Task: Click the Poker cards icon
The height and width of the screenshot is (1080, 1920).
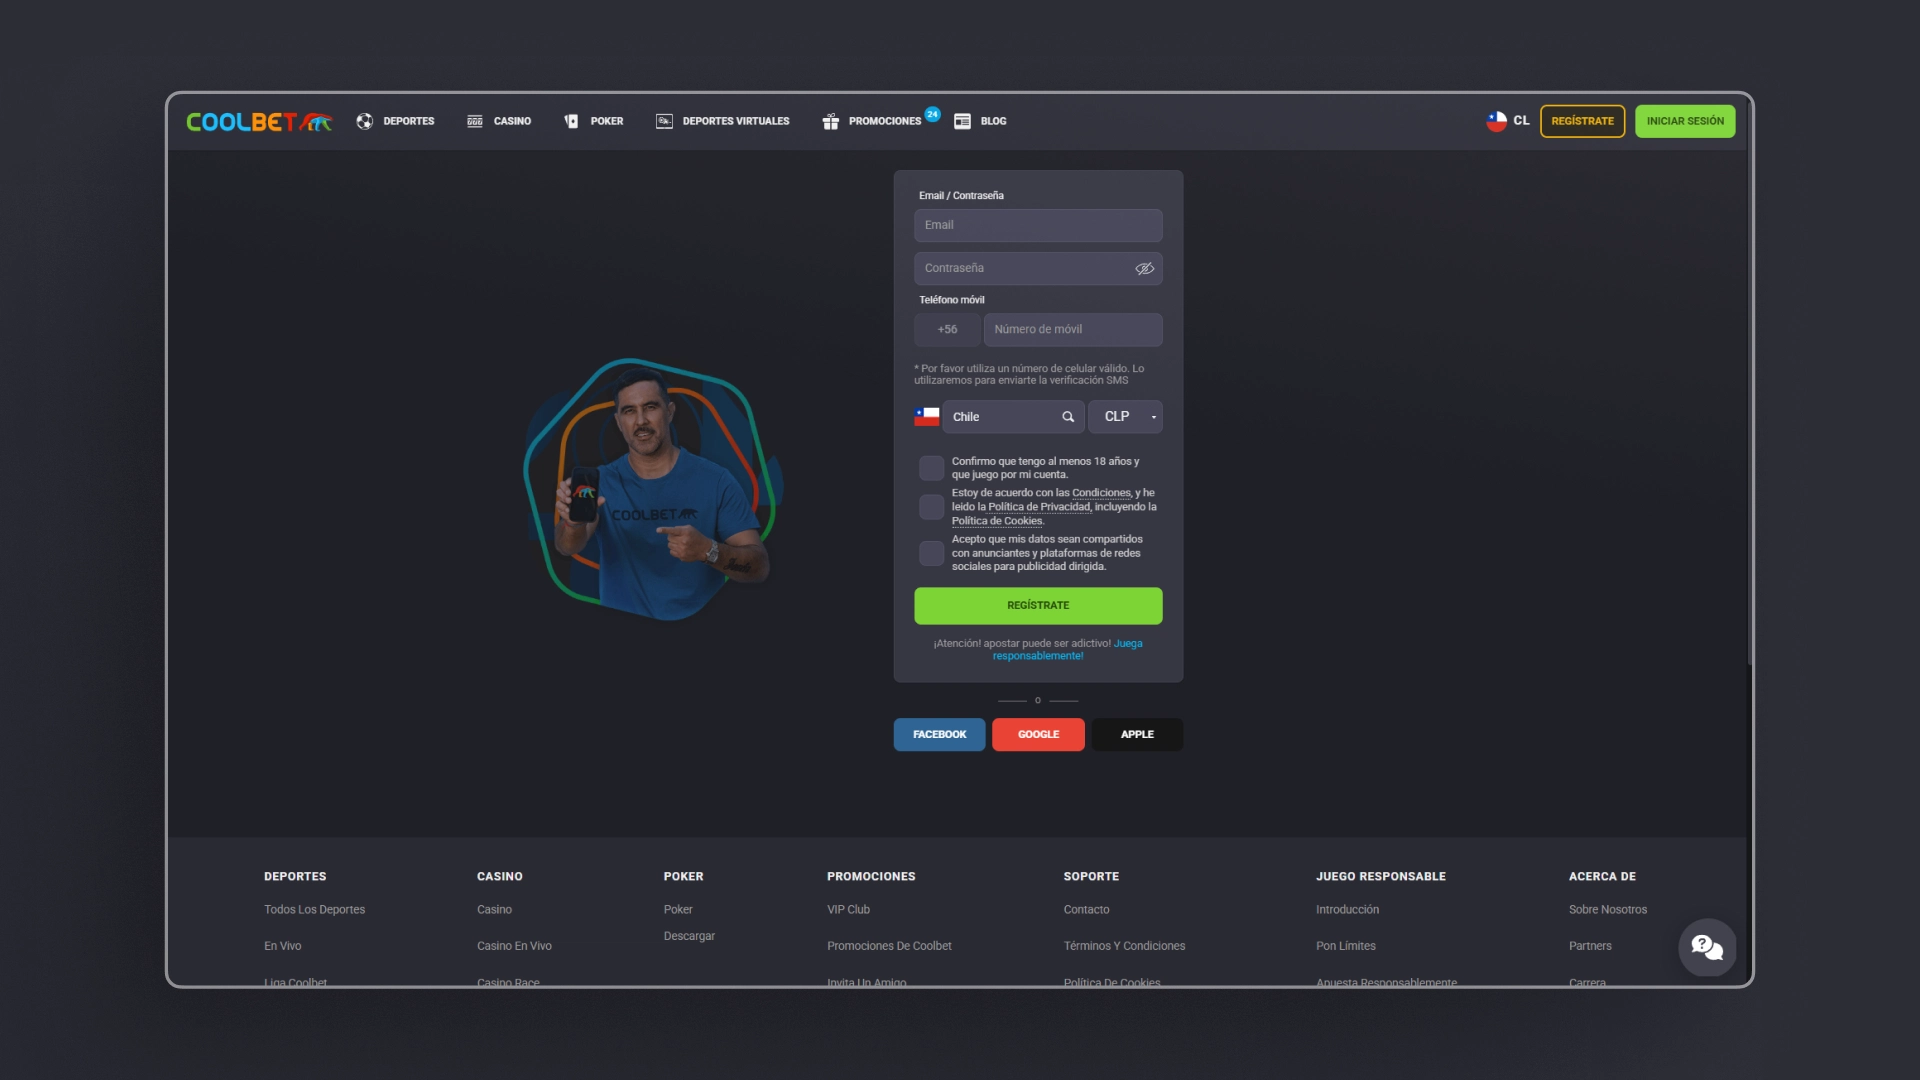Action: (x=571, y=121)
